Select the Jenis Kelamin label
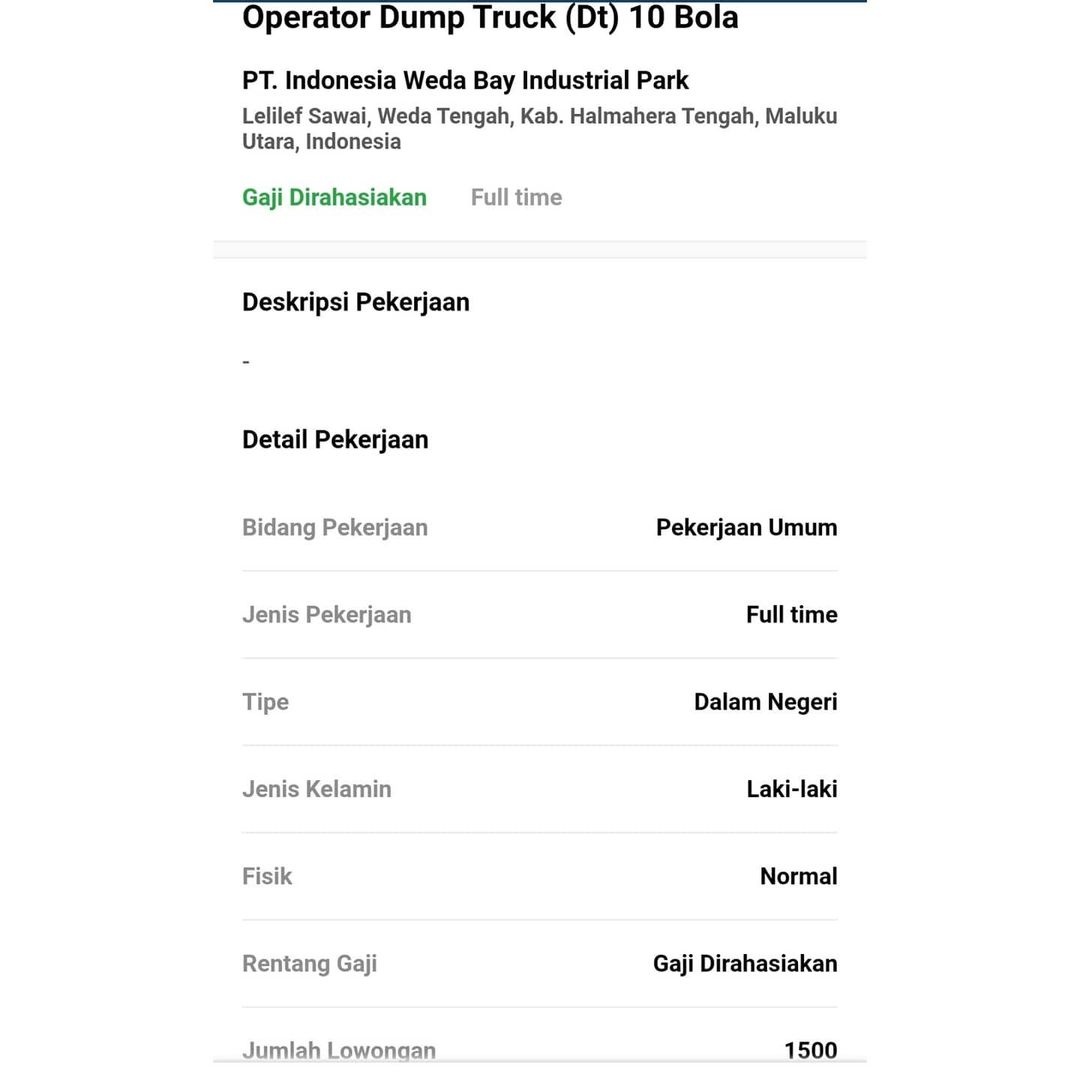The width and height of the screenshot is (1080, 1080). 317,789
